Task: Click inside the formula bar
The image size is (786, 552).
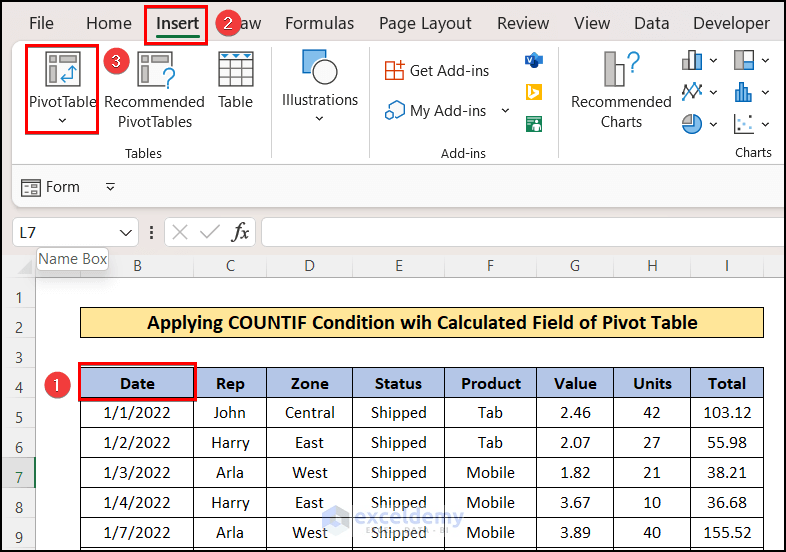Action: [x=523, y=232]
